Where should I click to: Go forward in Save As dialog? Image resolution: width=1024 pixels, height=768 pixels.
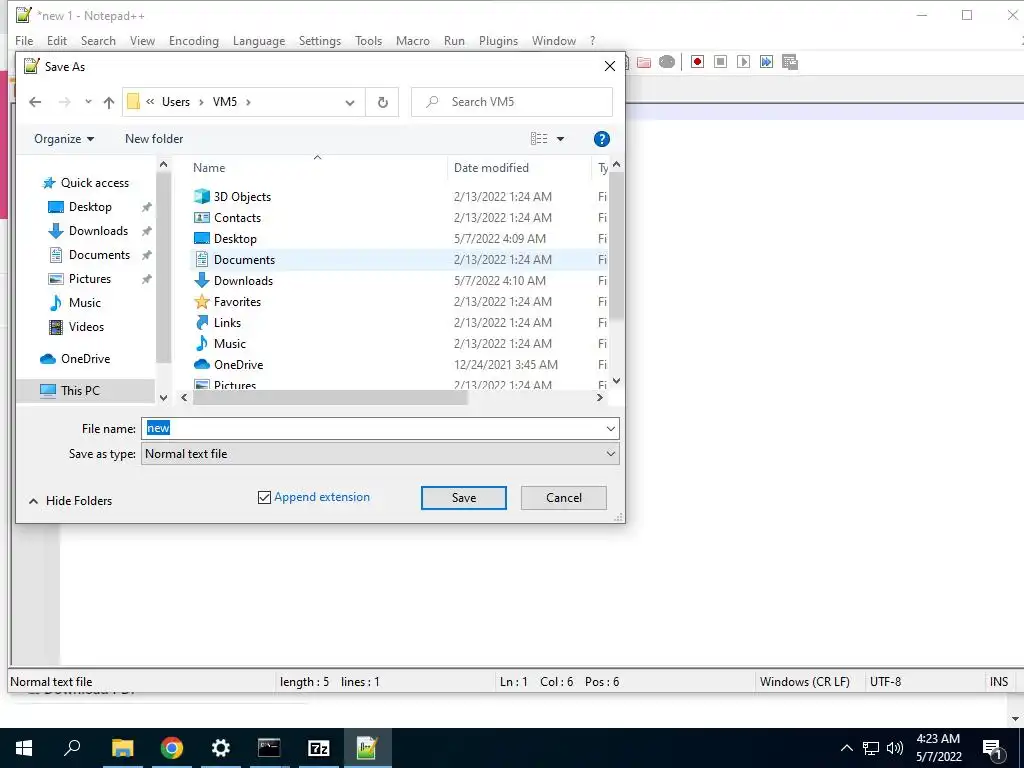click(x=64, y=102)
